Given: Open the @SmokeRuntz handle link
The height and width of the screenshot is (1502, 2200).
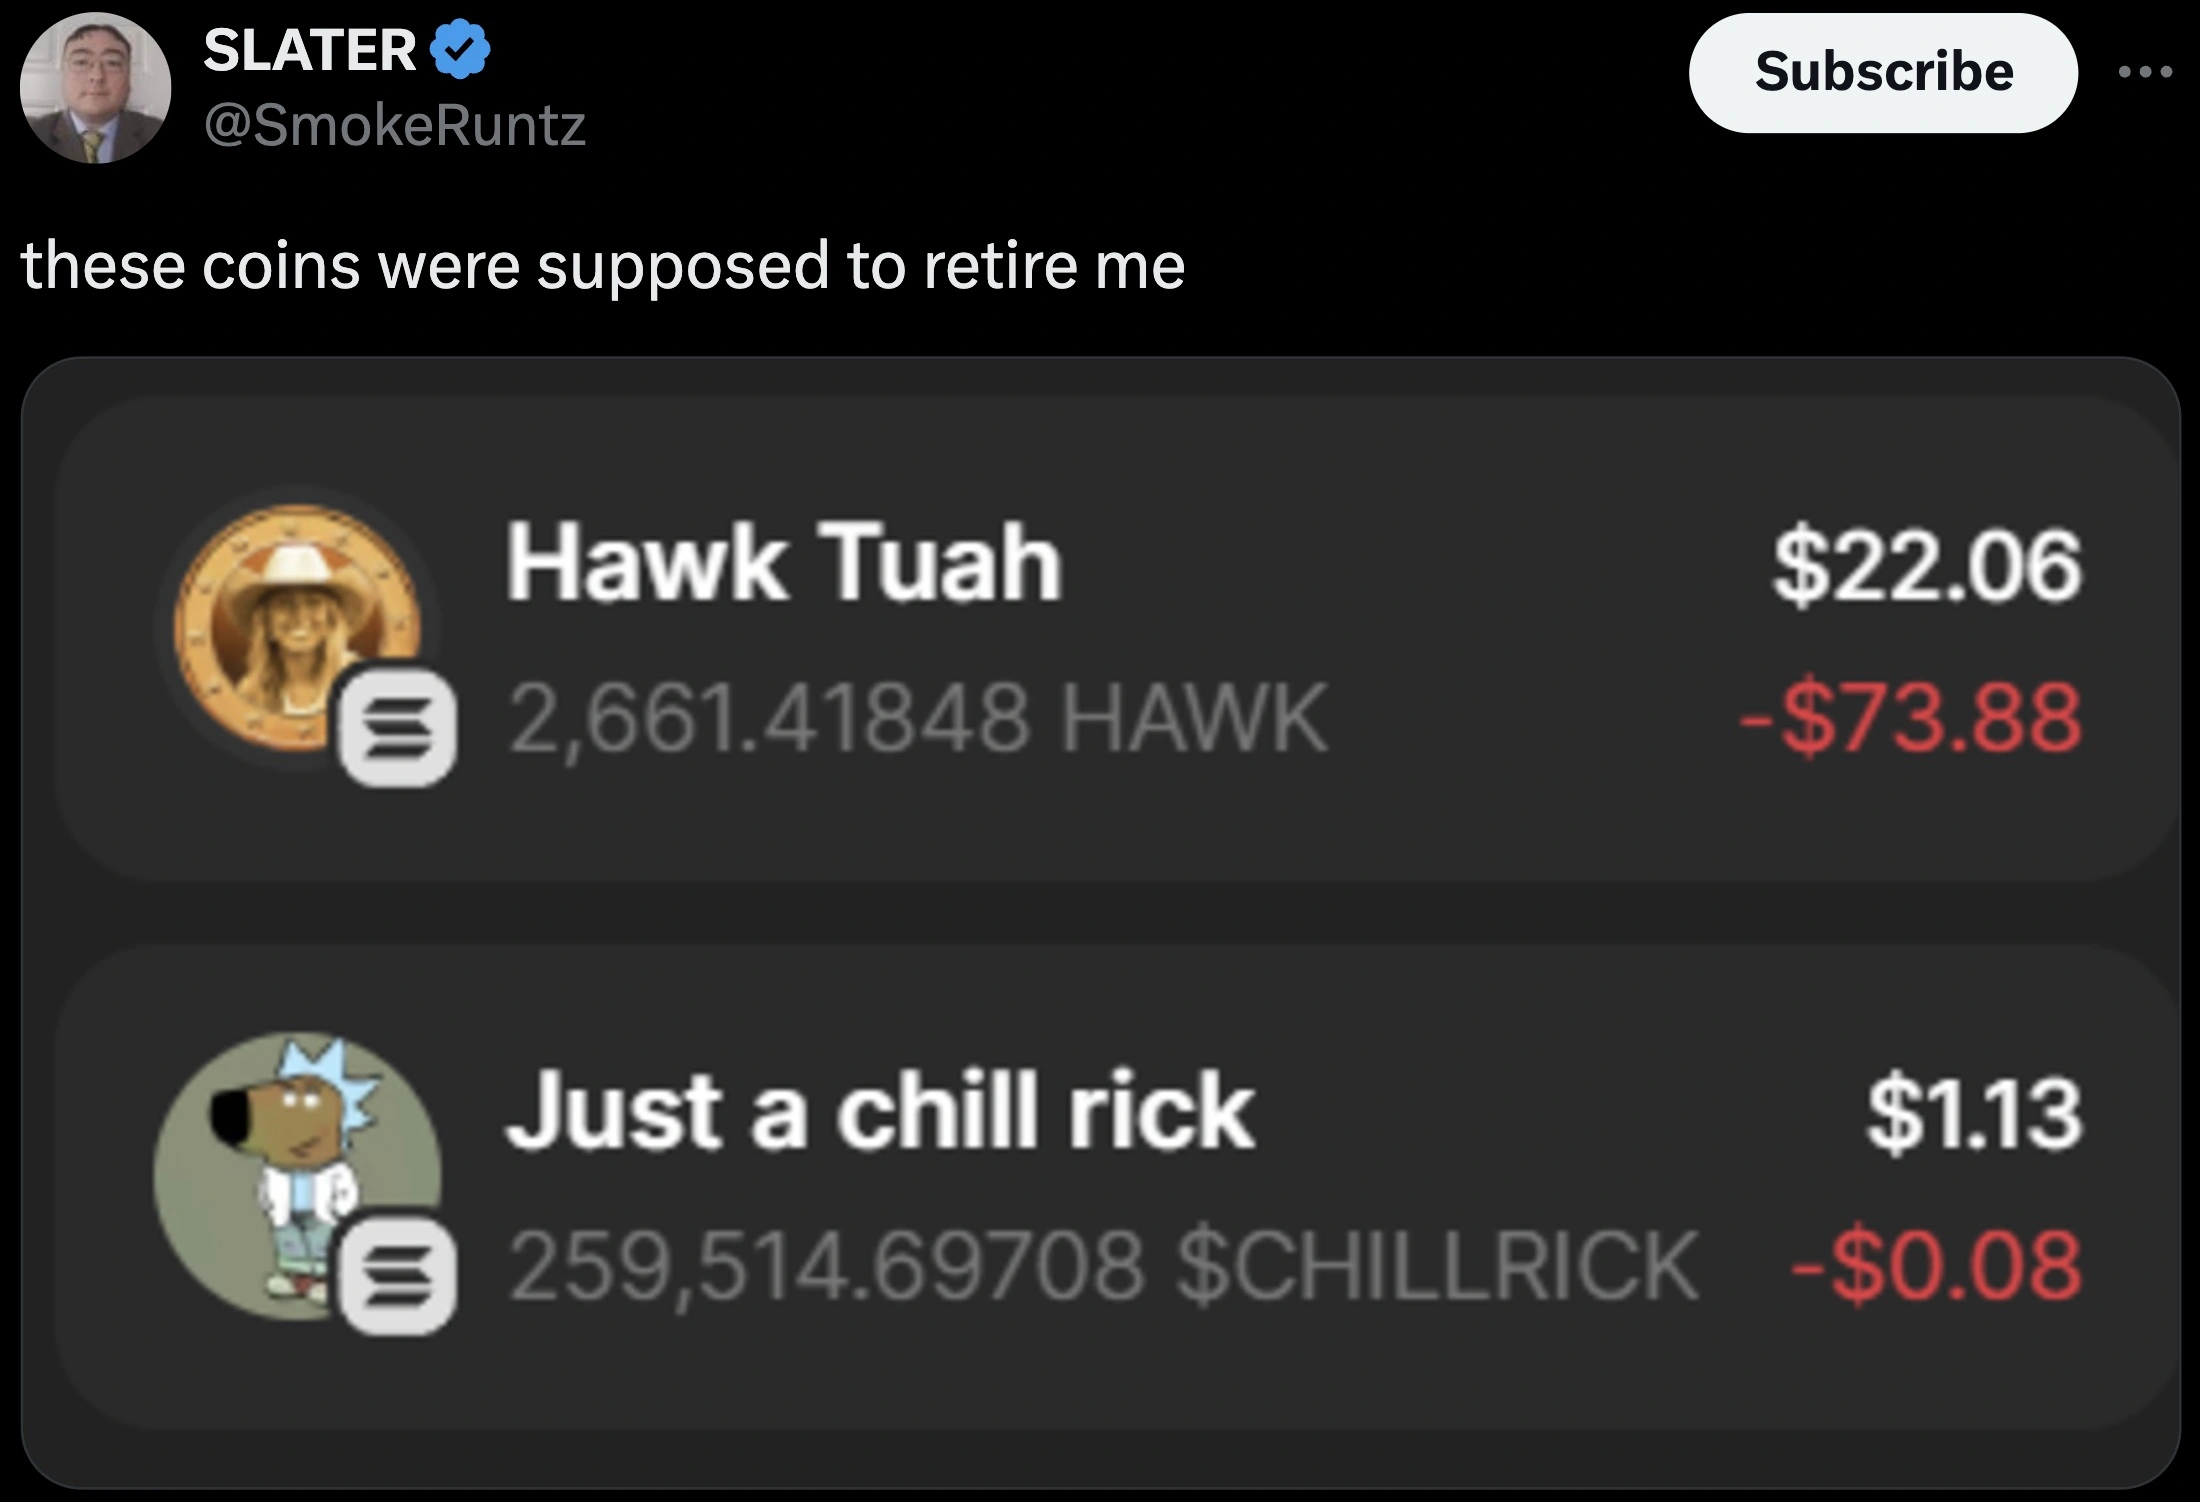Looking at the screenshot, I should [x=395, y=126].
